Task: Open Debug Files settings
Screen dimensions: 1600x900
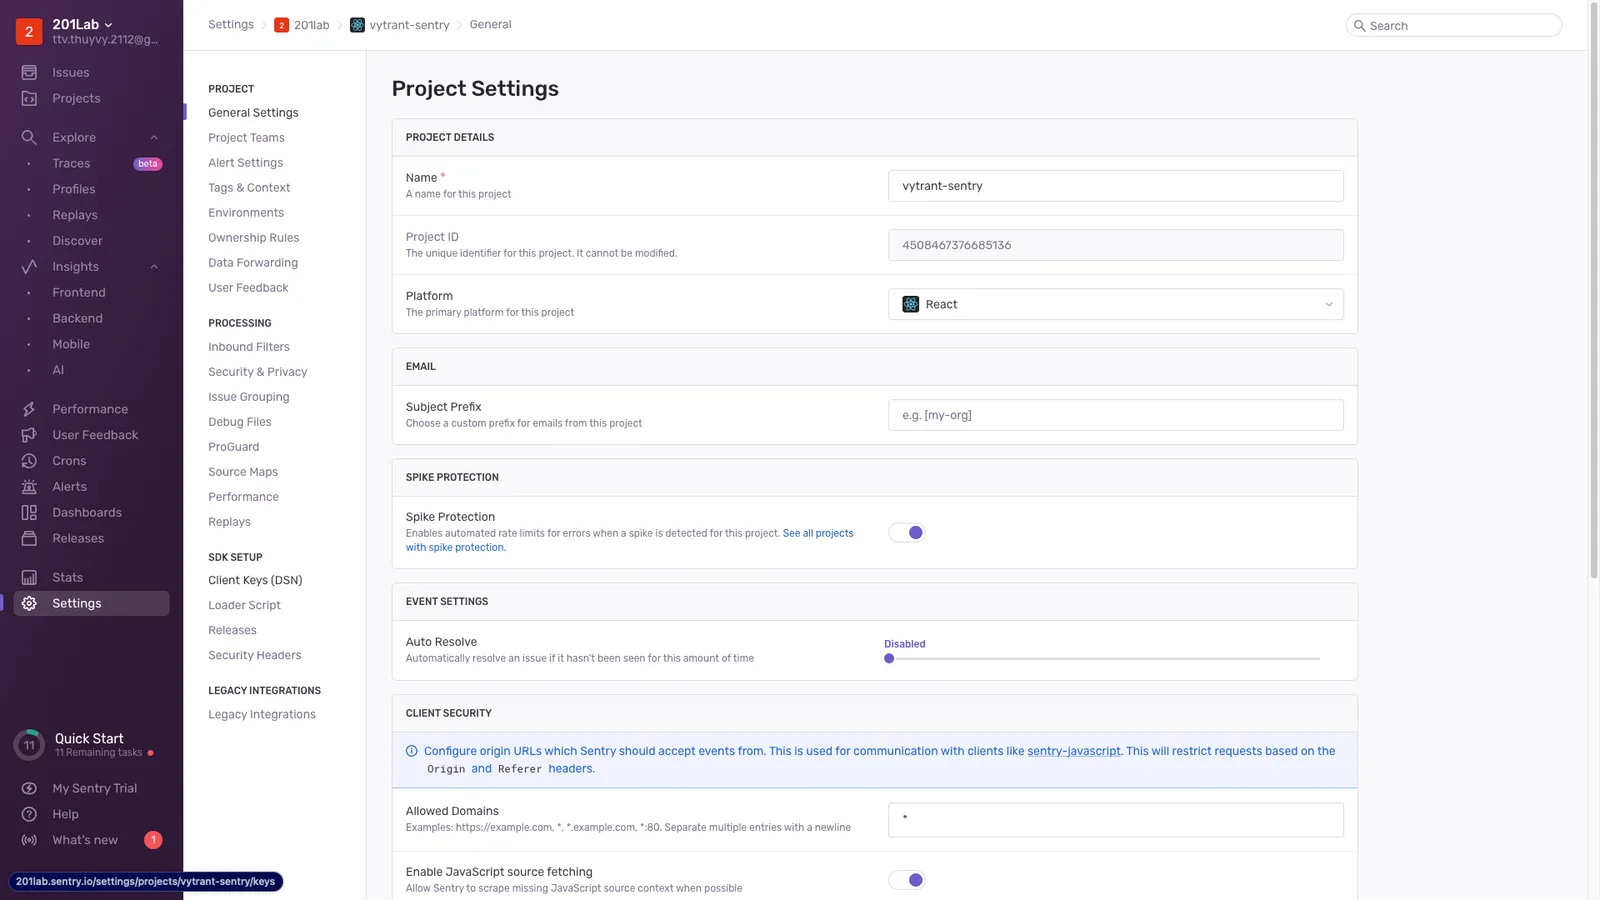Action: [240, 422]
